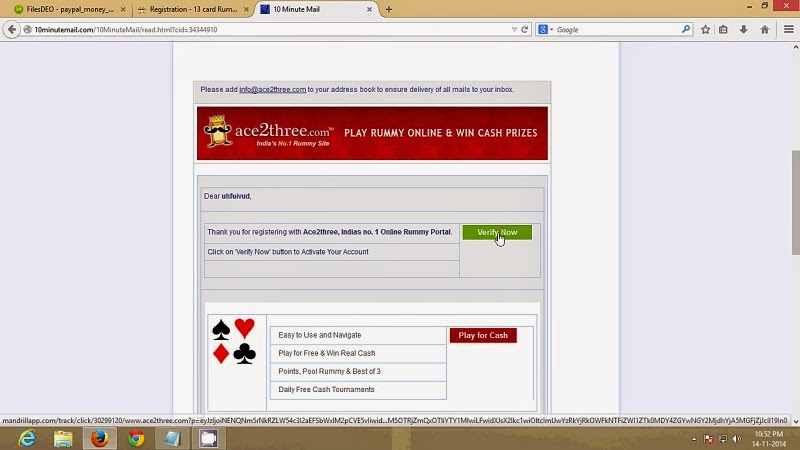Image resolution: width=800 pixels, height=450 pixels.
Task: Bookmark this page with star icon
Action: tap(705, 30)
